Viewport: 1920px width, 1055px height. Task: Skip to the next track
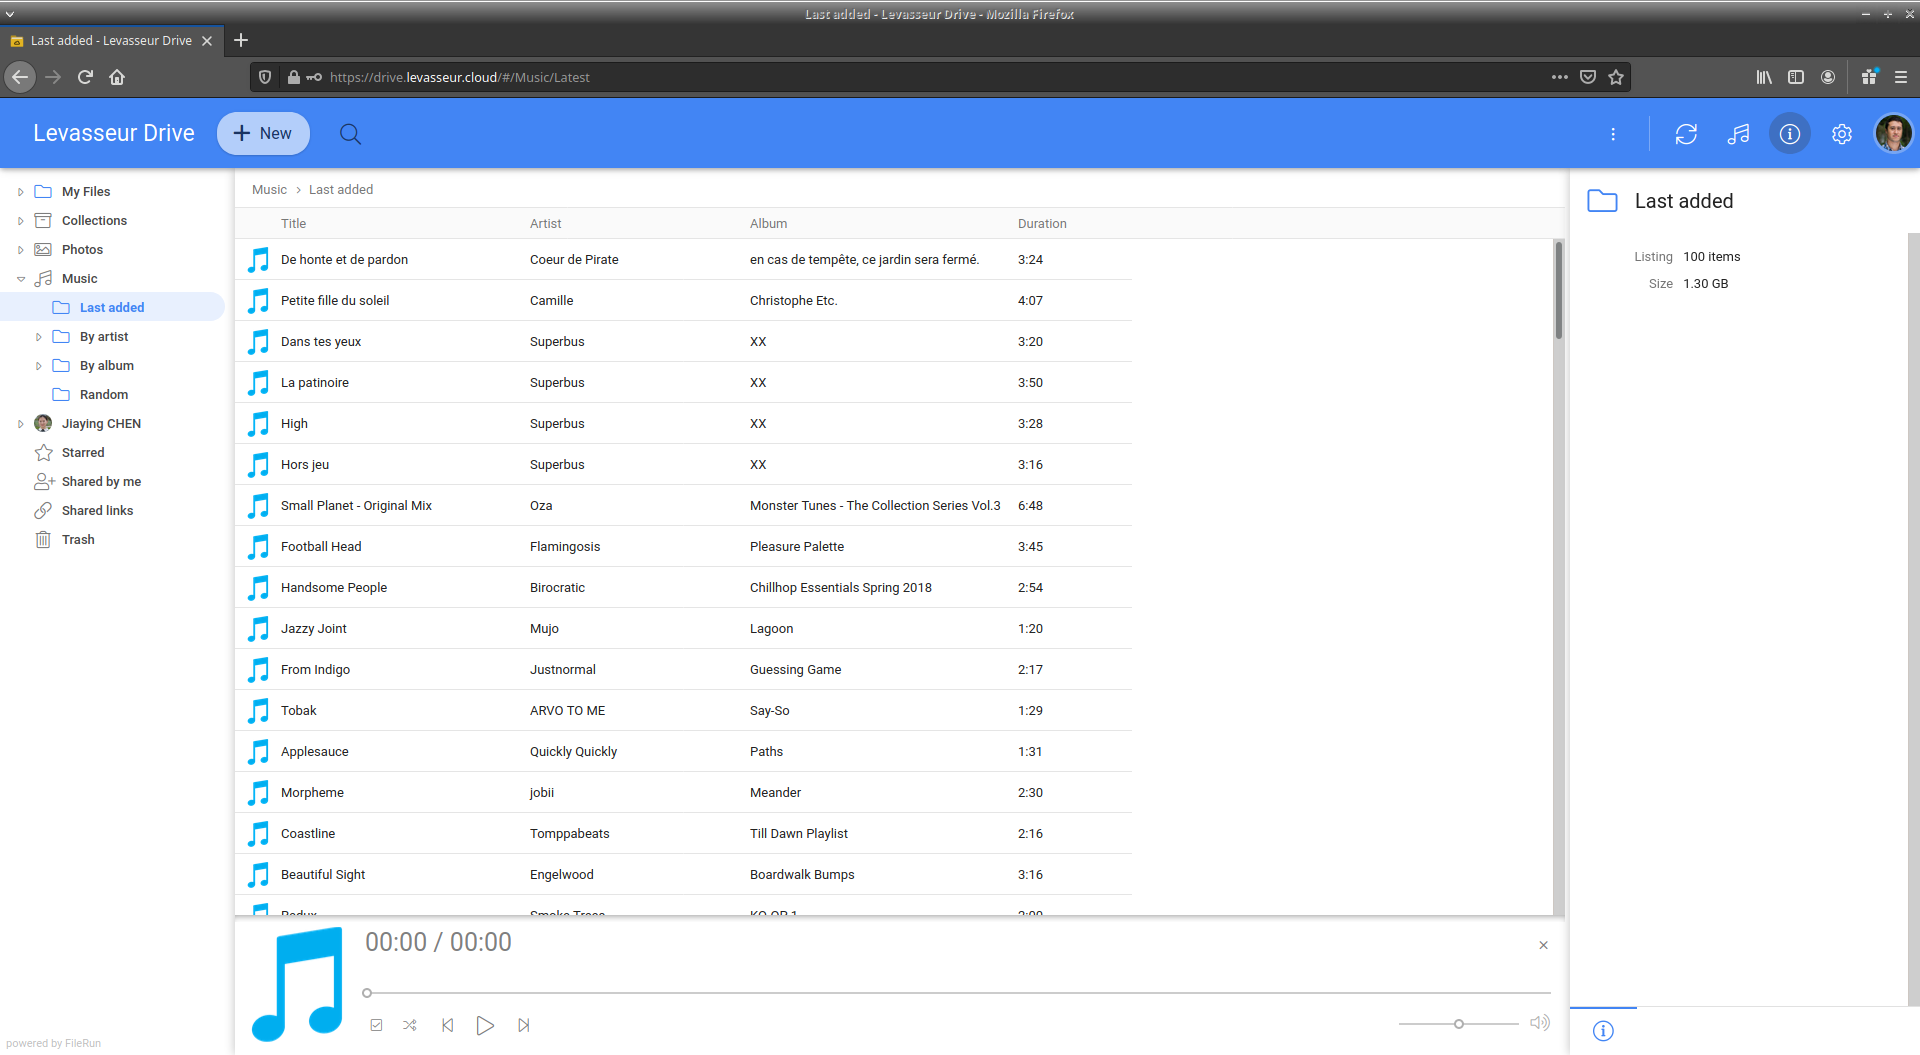click(x=524, y=1025)
